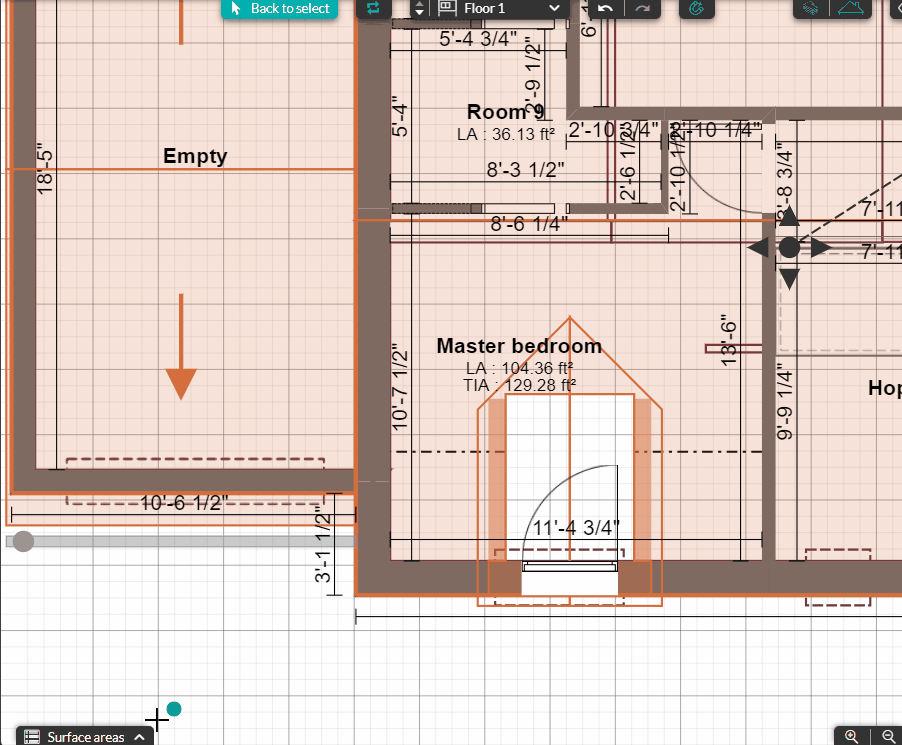
Task: Expand the right-edge panel chevron
Action: point(898,8)
